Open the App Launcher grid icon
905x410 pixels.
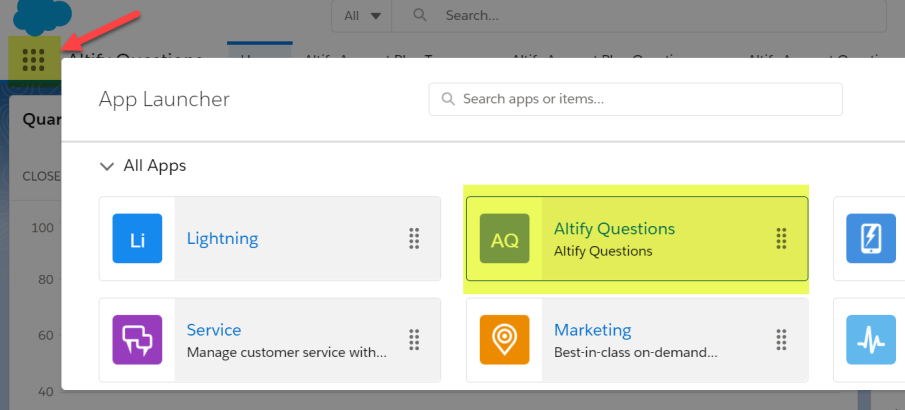(x=33, y=60)
